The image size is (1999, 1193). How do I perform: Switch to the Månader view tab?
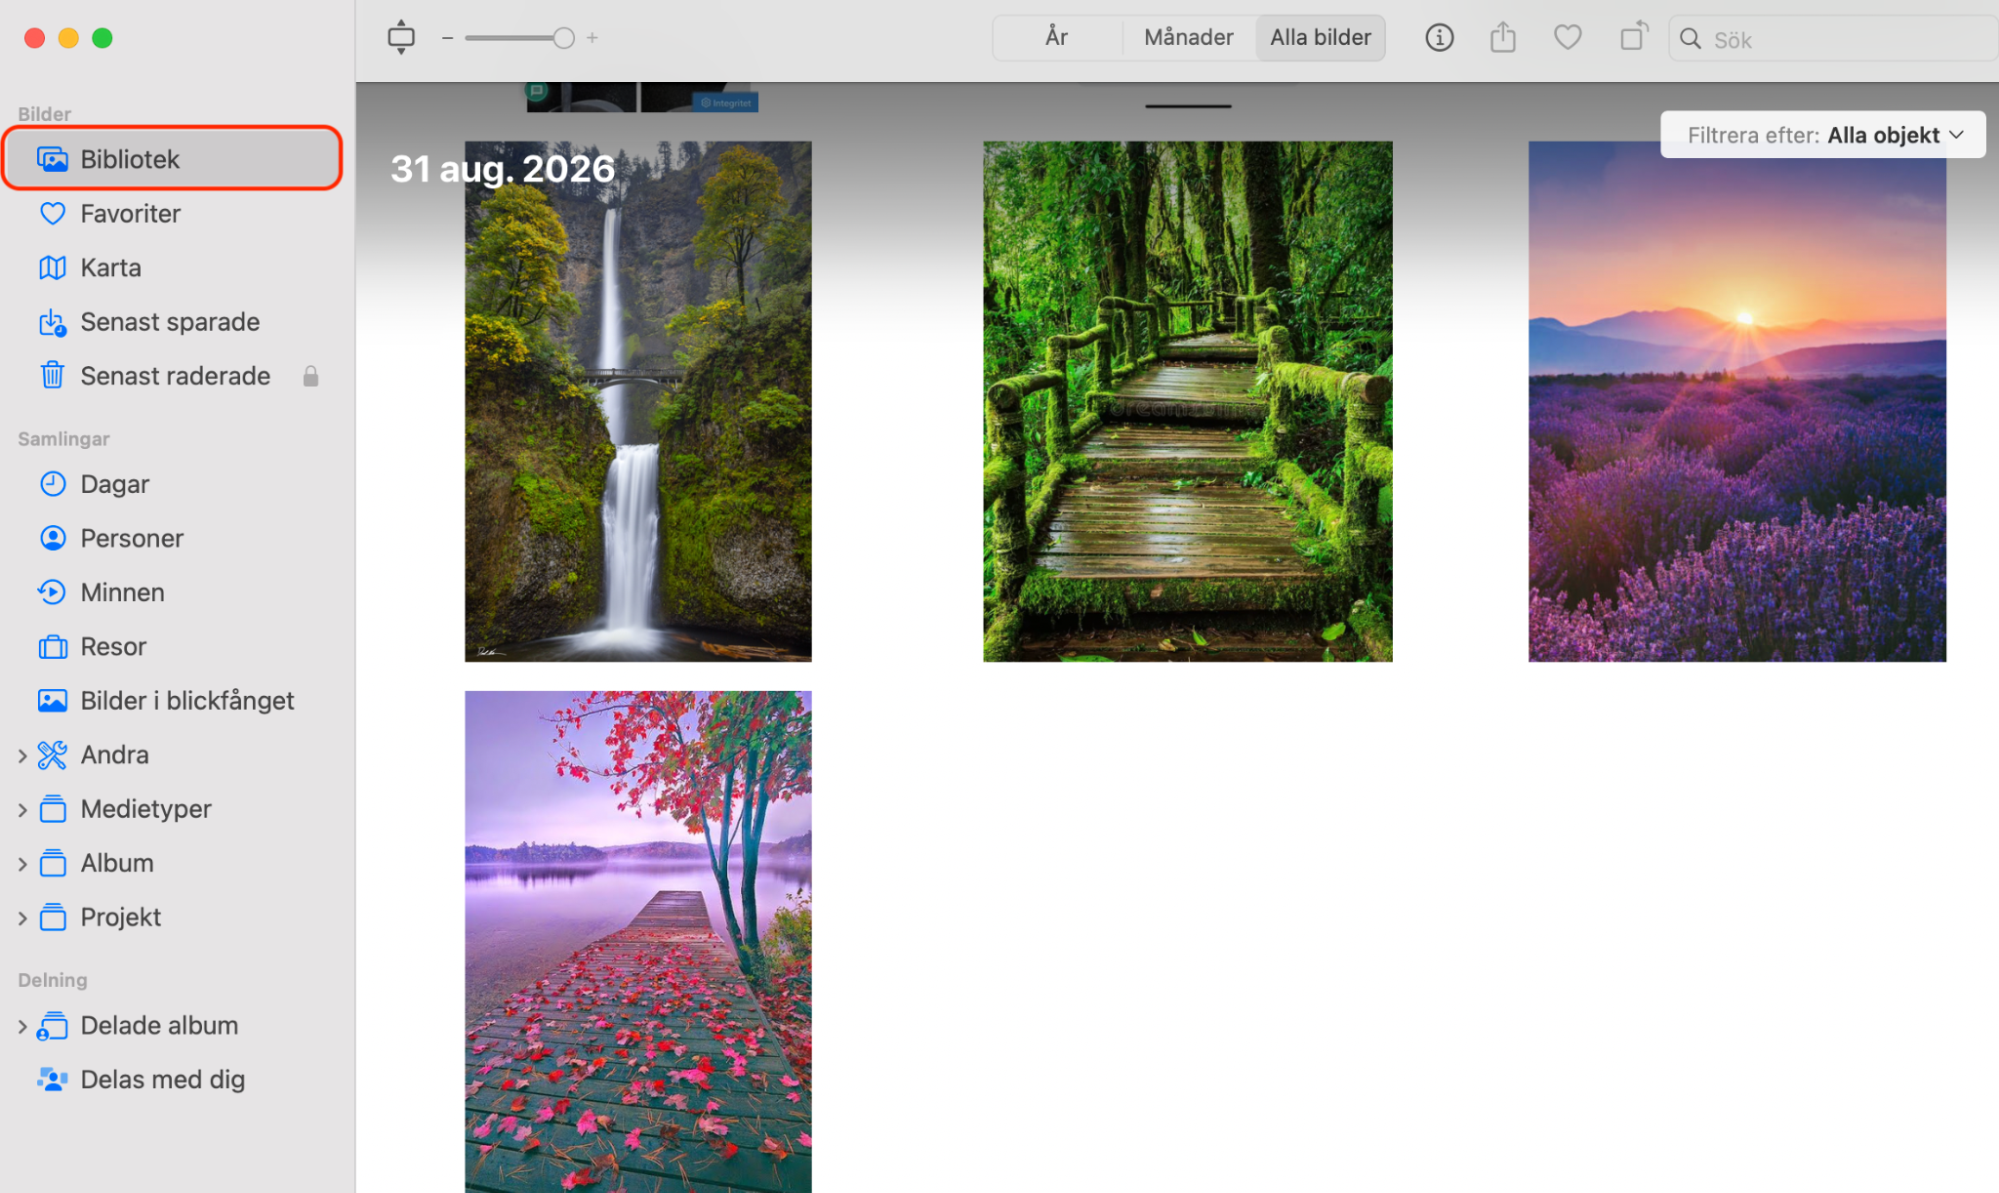(1188, 38)
